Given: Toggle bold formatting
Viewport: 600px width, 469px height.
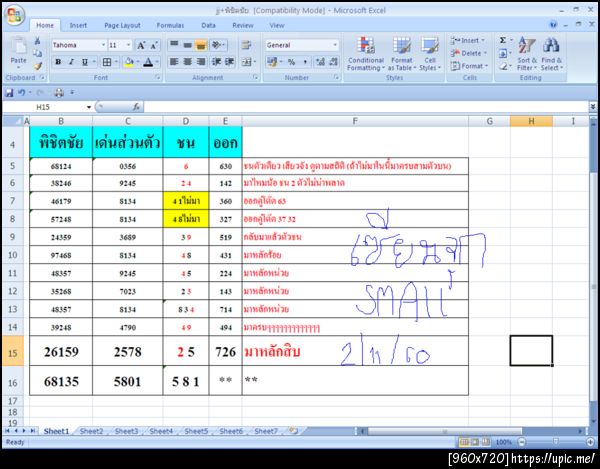Looking at the screenshot, I should click(58, 62).
